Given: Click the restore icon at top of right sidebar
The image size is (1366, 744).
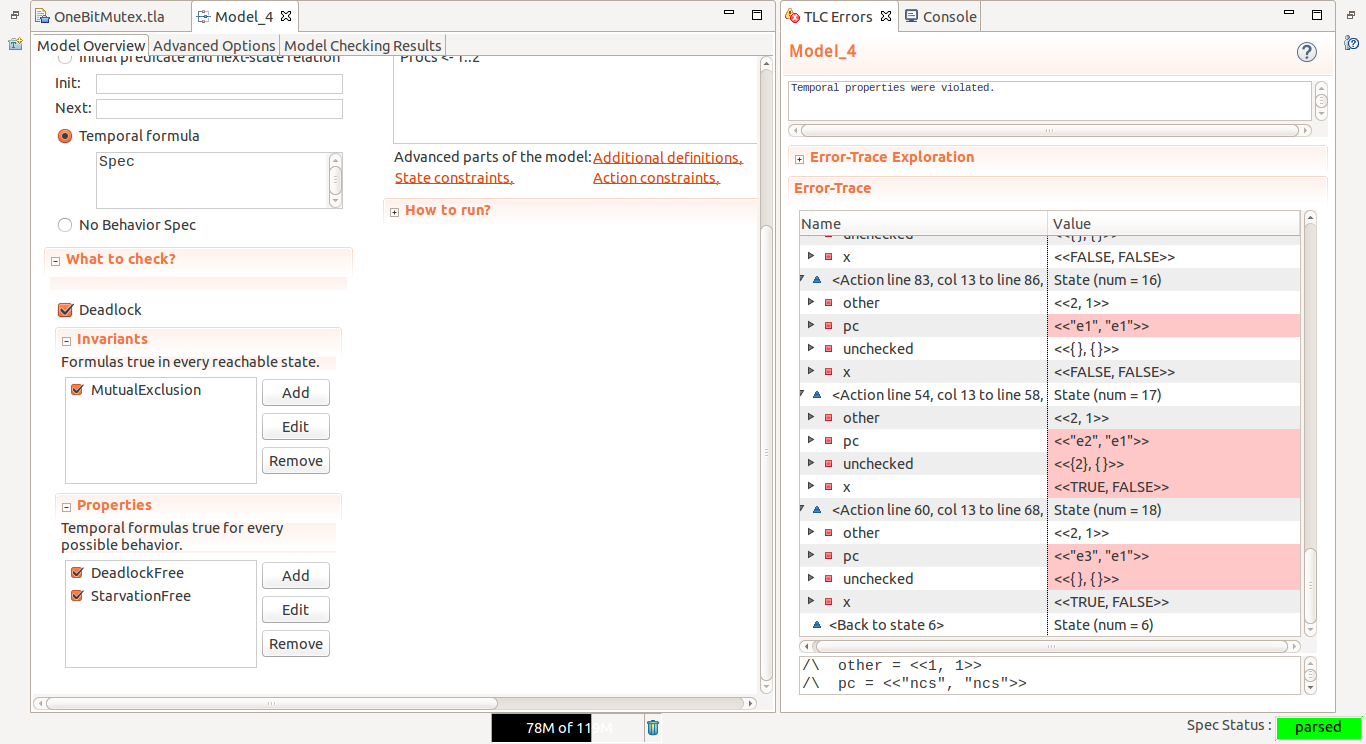Looking at the screenshot, I should tap(1351, 16).
